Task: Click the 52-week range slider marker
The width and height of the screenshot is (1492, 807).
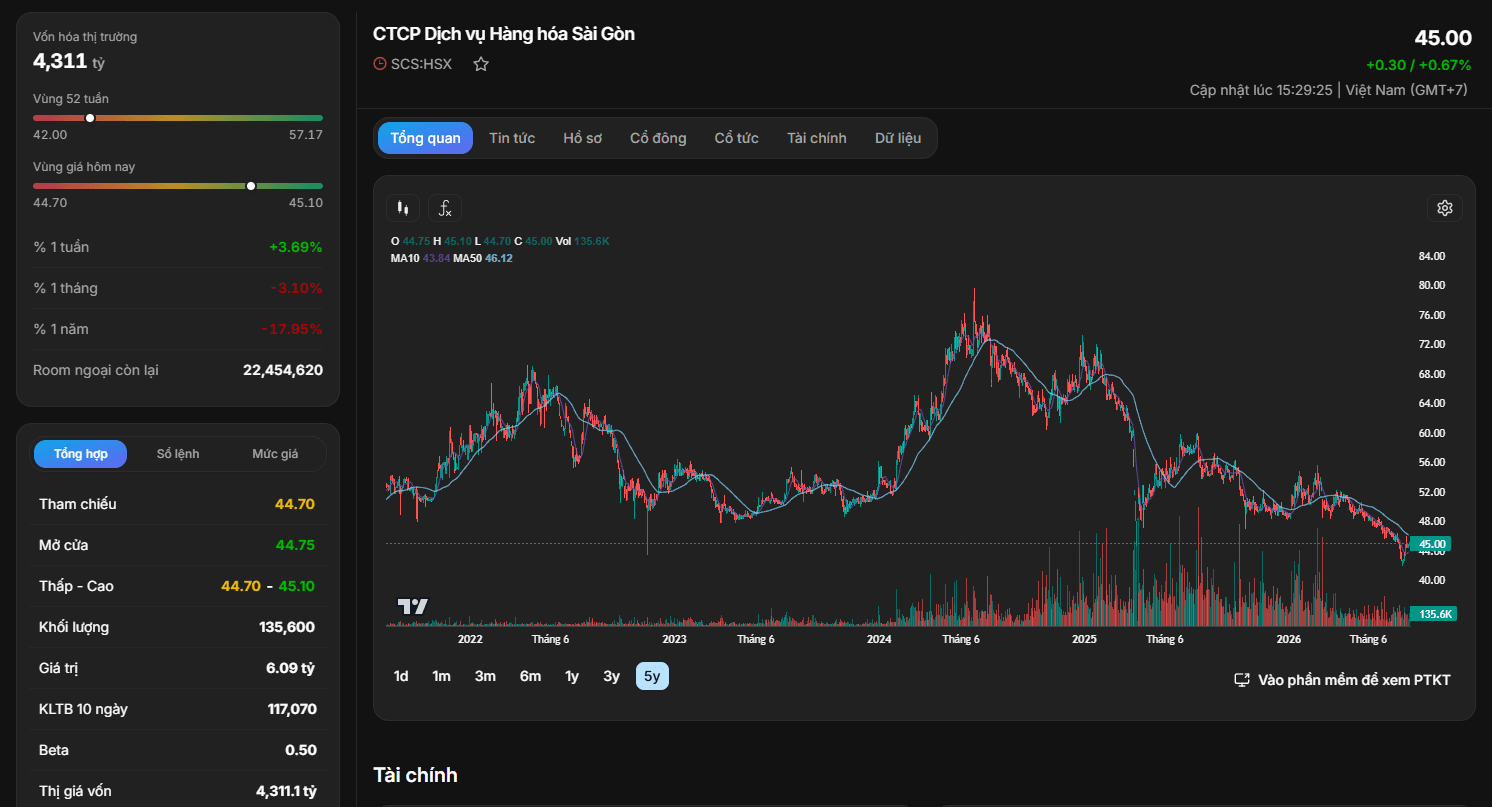Action: (90, 118)
